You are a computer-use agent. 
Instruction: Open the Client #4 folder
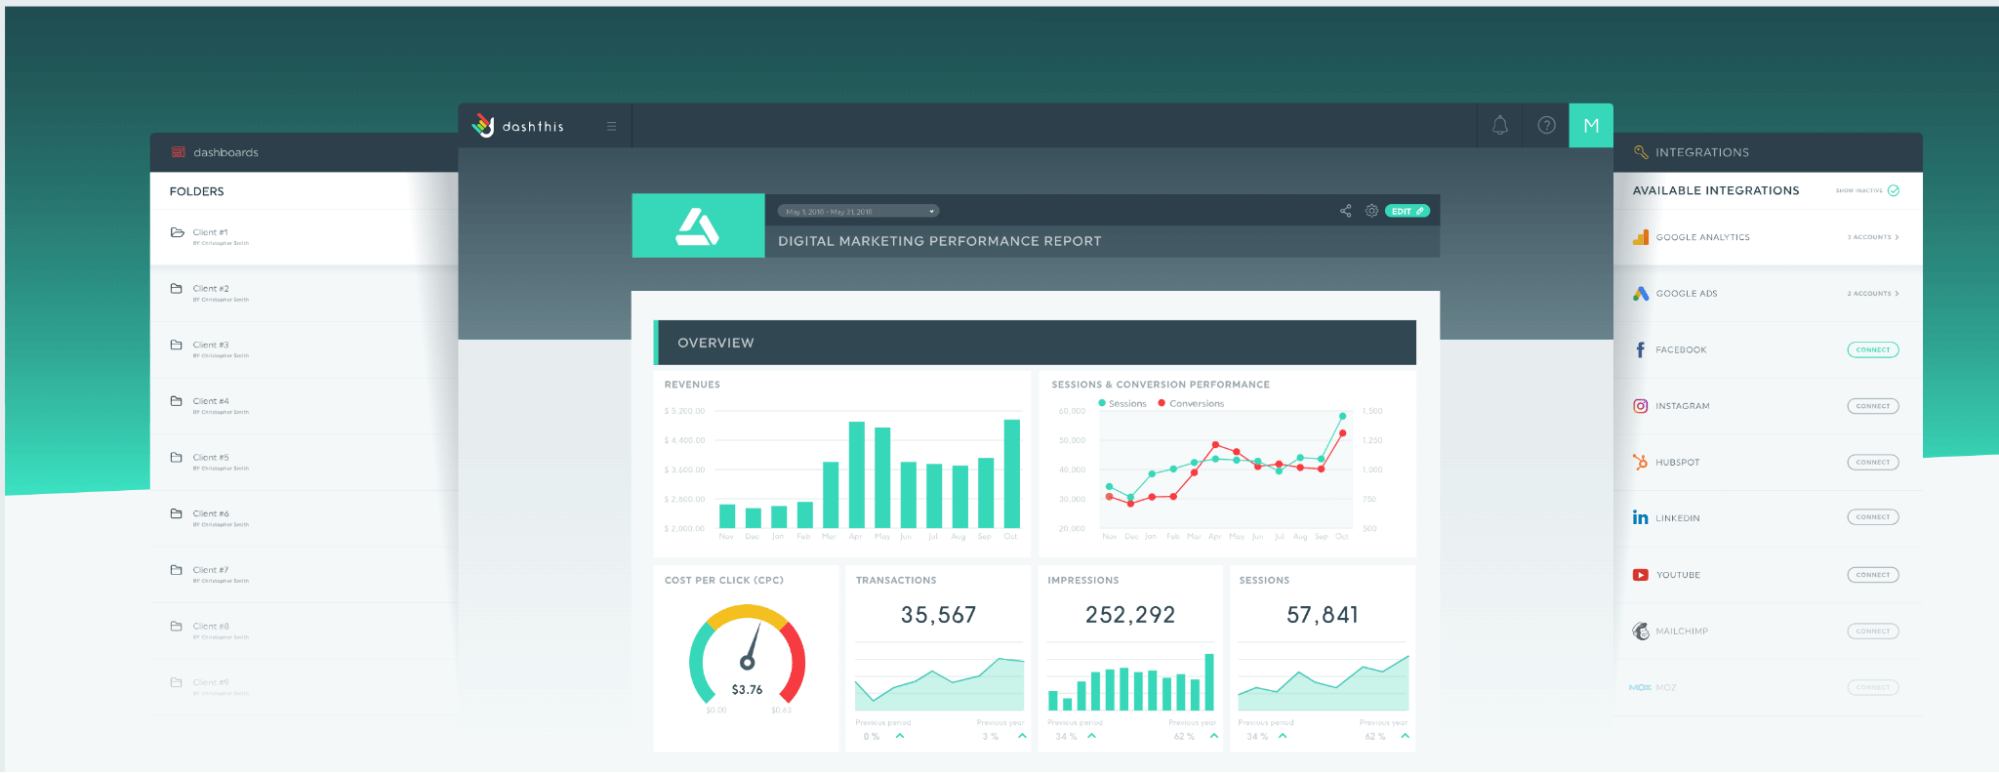[304, 405]
